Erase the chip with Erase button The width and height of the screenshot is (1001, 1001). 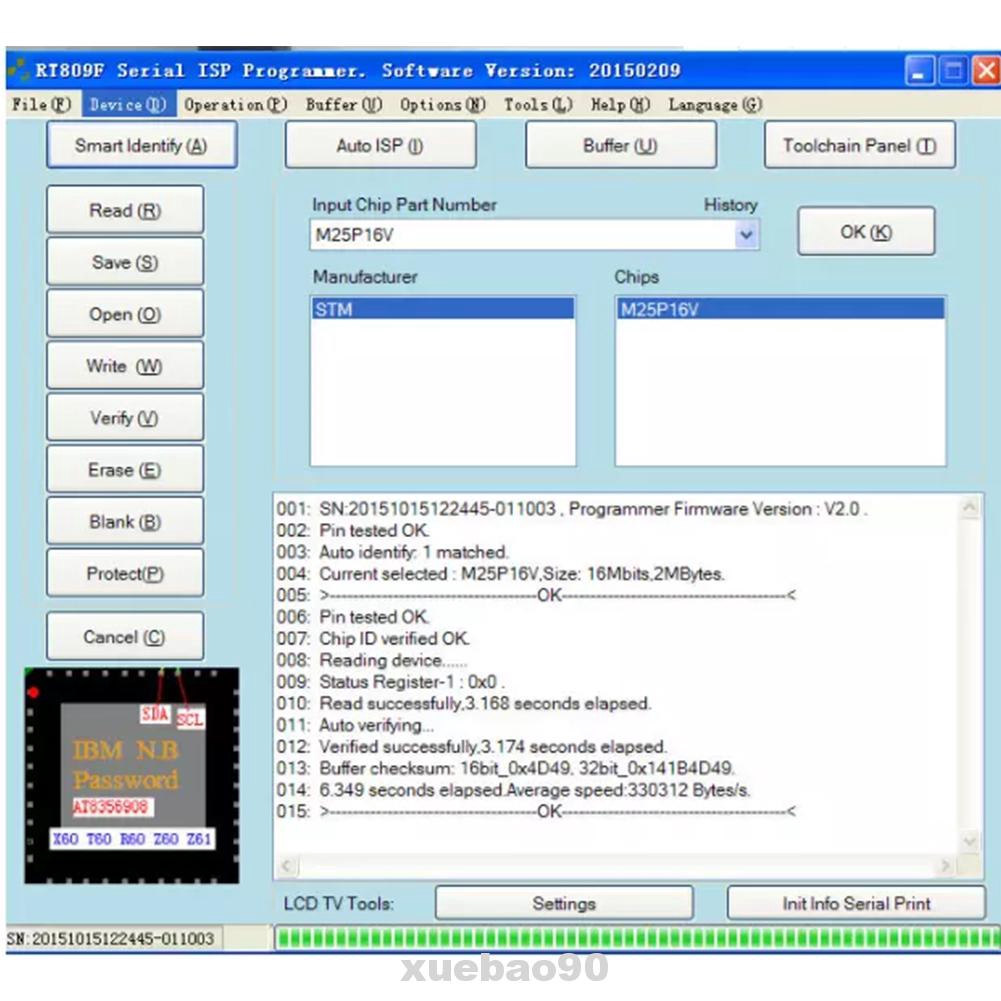(125, 470)
